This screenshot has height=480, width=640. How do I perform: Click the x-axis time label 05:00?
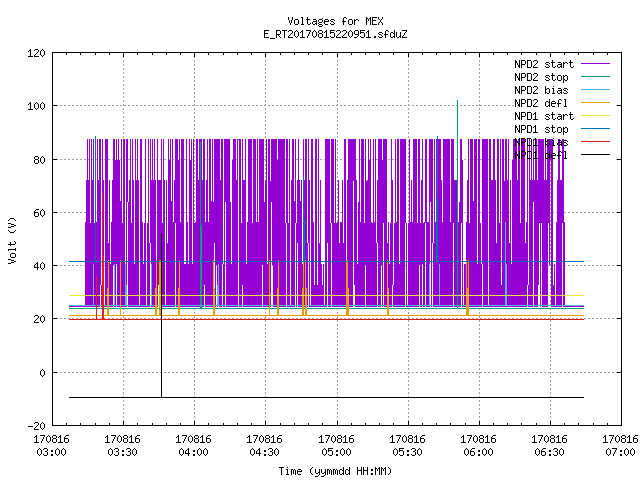tap(336, 453)
